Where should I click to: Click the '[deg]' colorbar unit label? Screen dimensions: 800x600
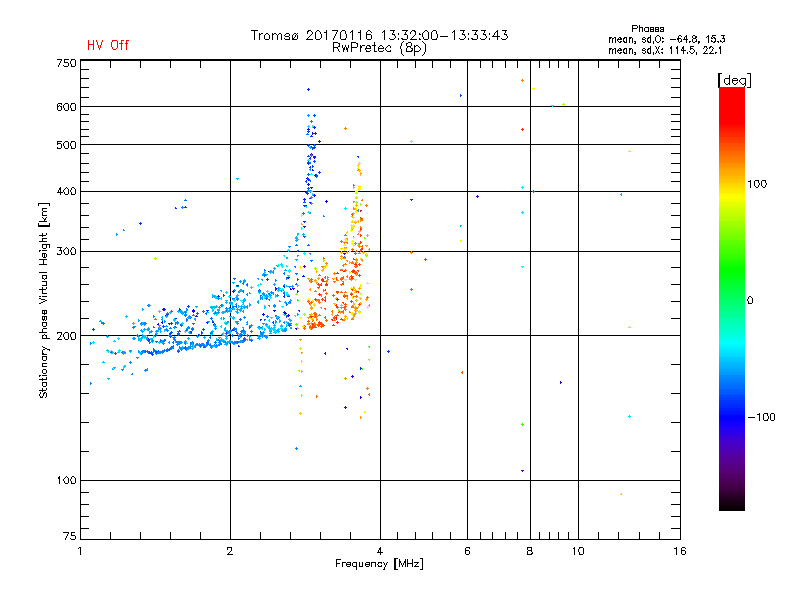(x=734, y=81)
